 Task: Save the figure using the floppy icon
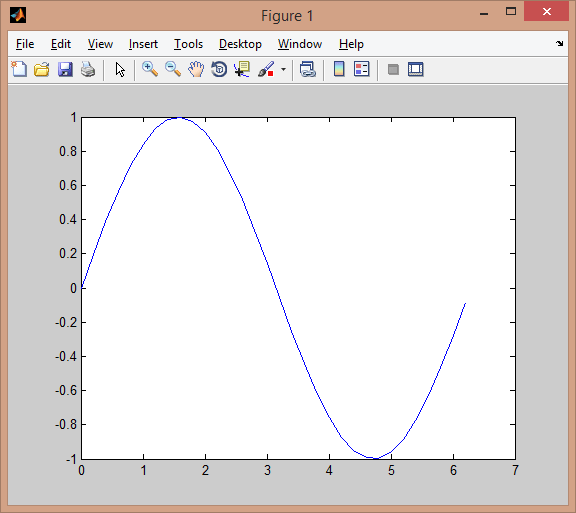[x=65, y=69]
